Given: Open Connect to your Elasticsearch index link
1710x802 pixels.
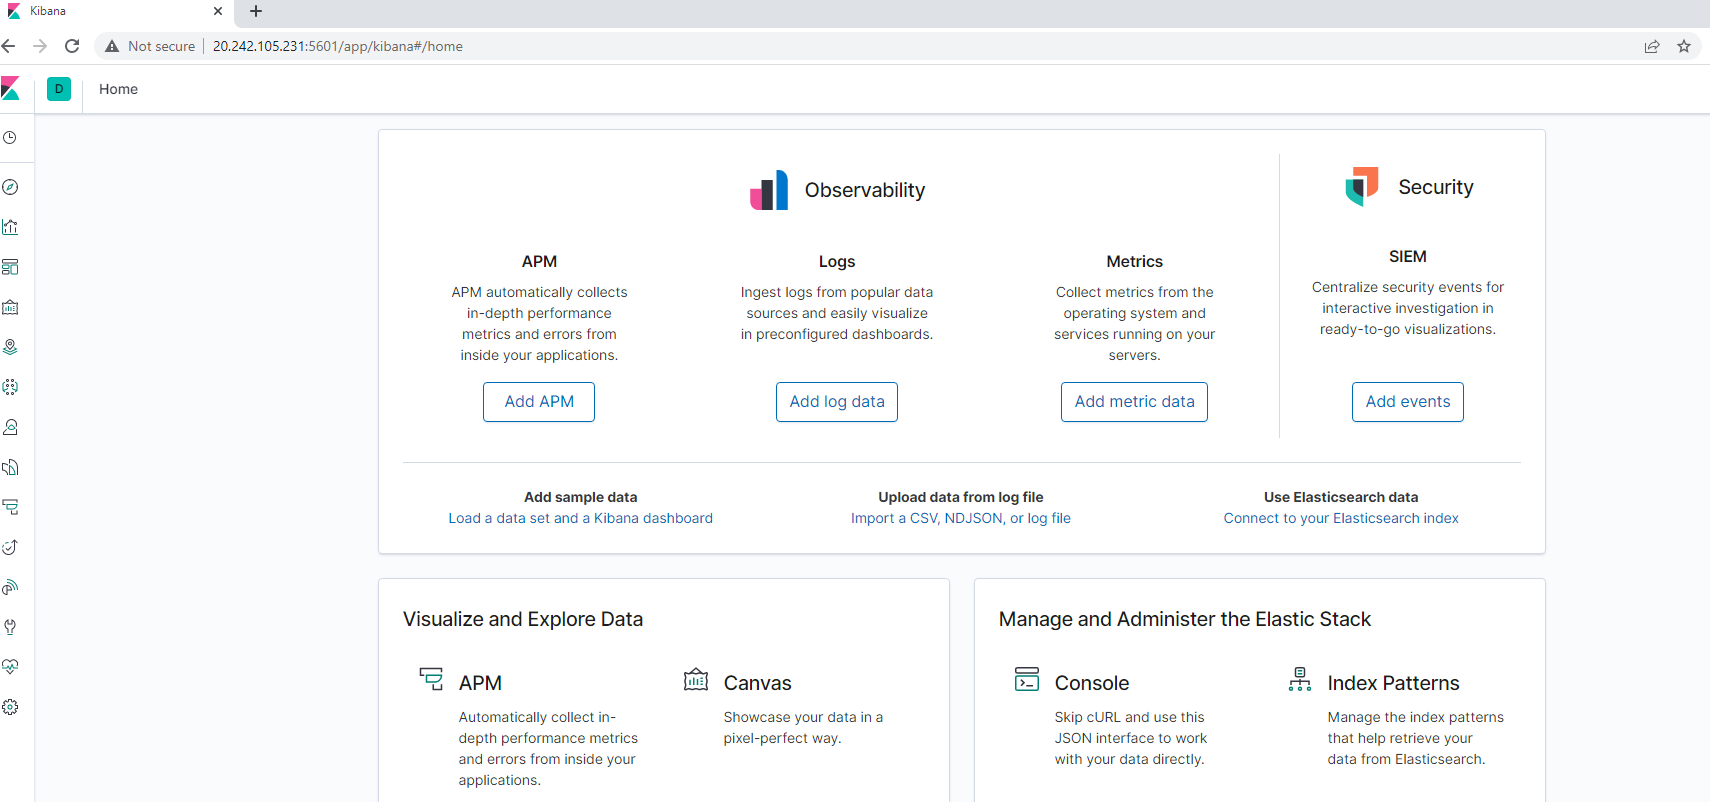Looking at the screenshot, I should (1341, 518).
